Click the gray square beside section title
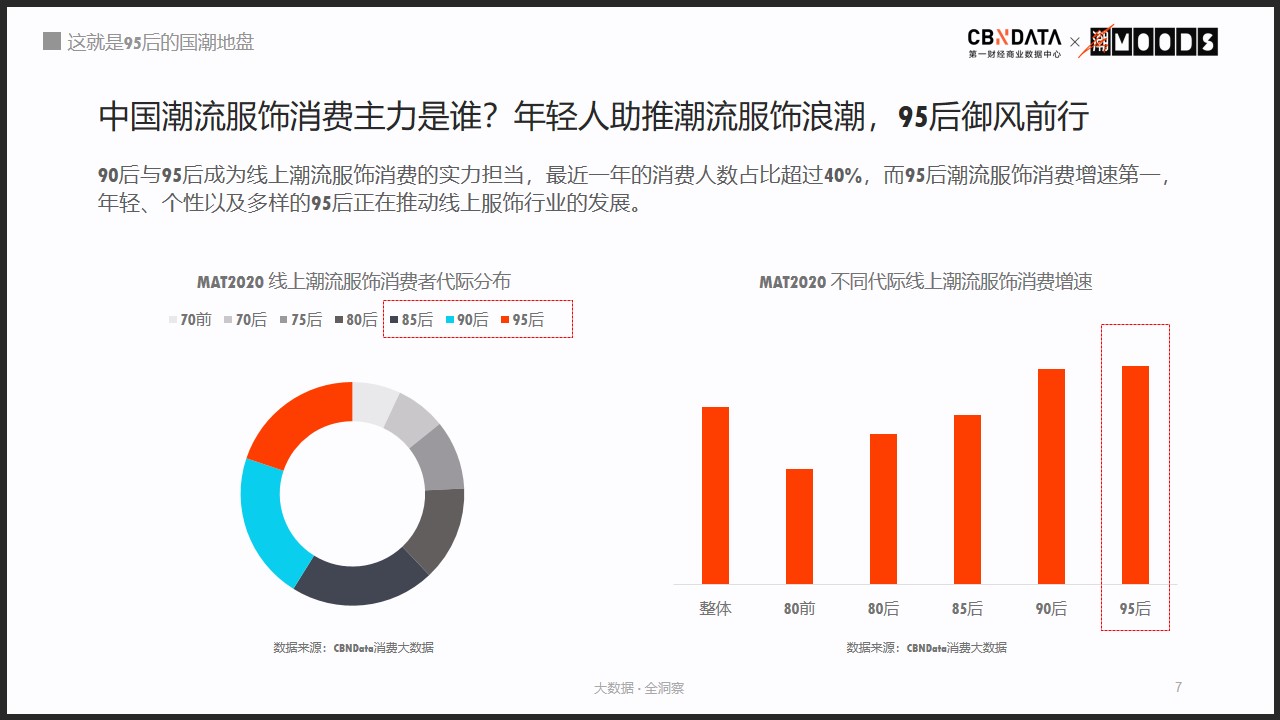The height and width of the screenshot is (720, 1280). [52, 42]
